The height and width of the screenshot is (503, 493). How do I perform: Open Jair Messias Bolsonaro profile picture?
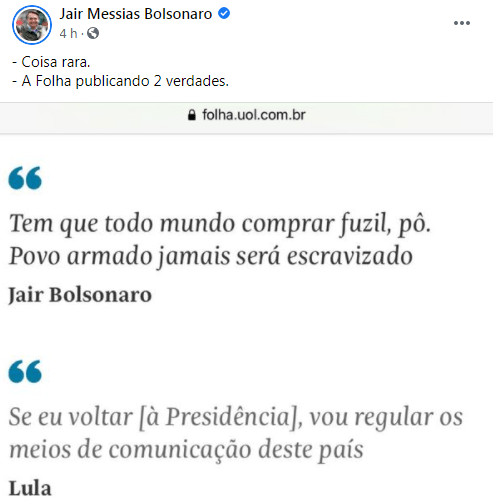[x=32, y=25]
